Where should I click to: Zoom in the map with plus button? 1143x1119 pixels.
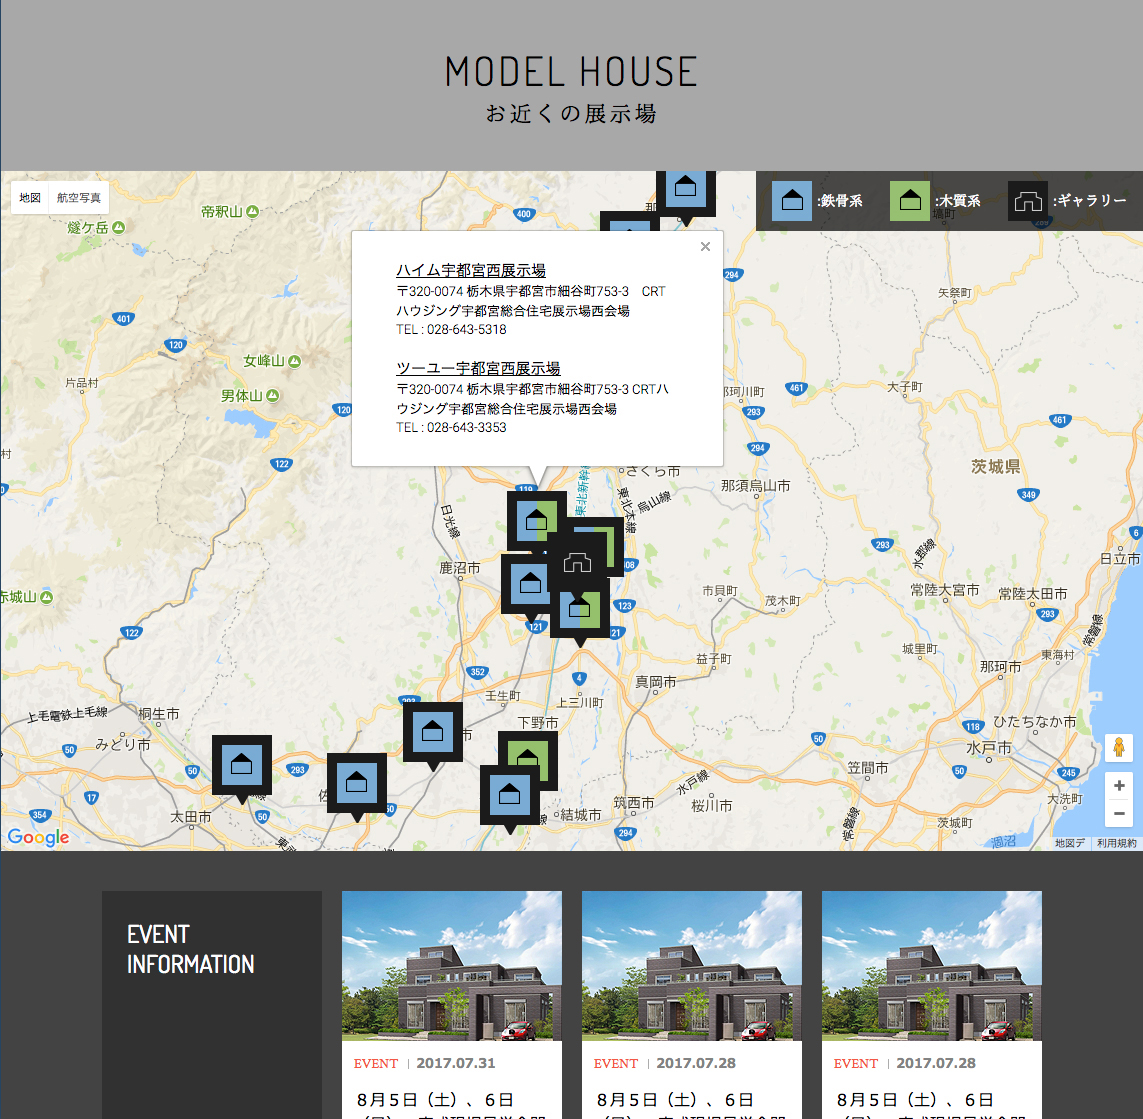pos(1119,785)
